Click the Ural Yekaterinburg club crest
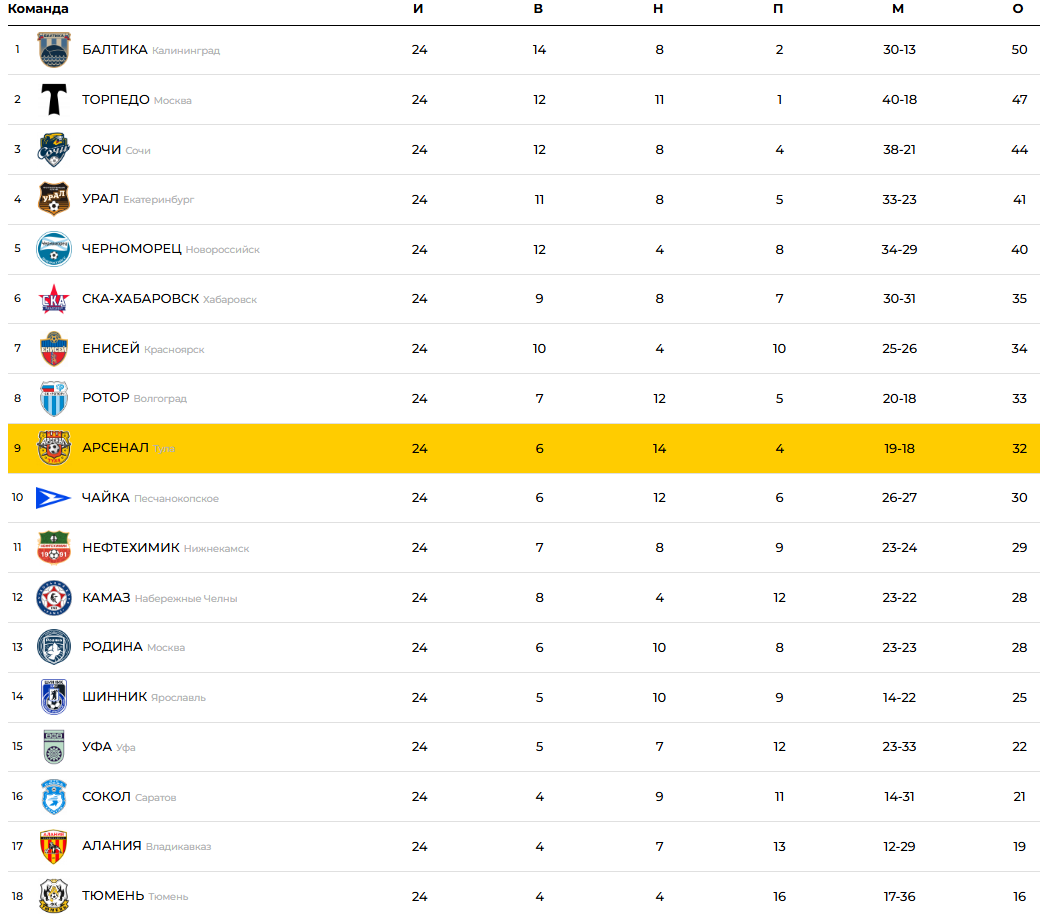The width and height of the screenshot is (1045, 919). point(54,199)
